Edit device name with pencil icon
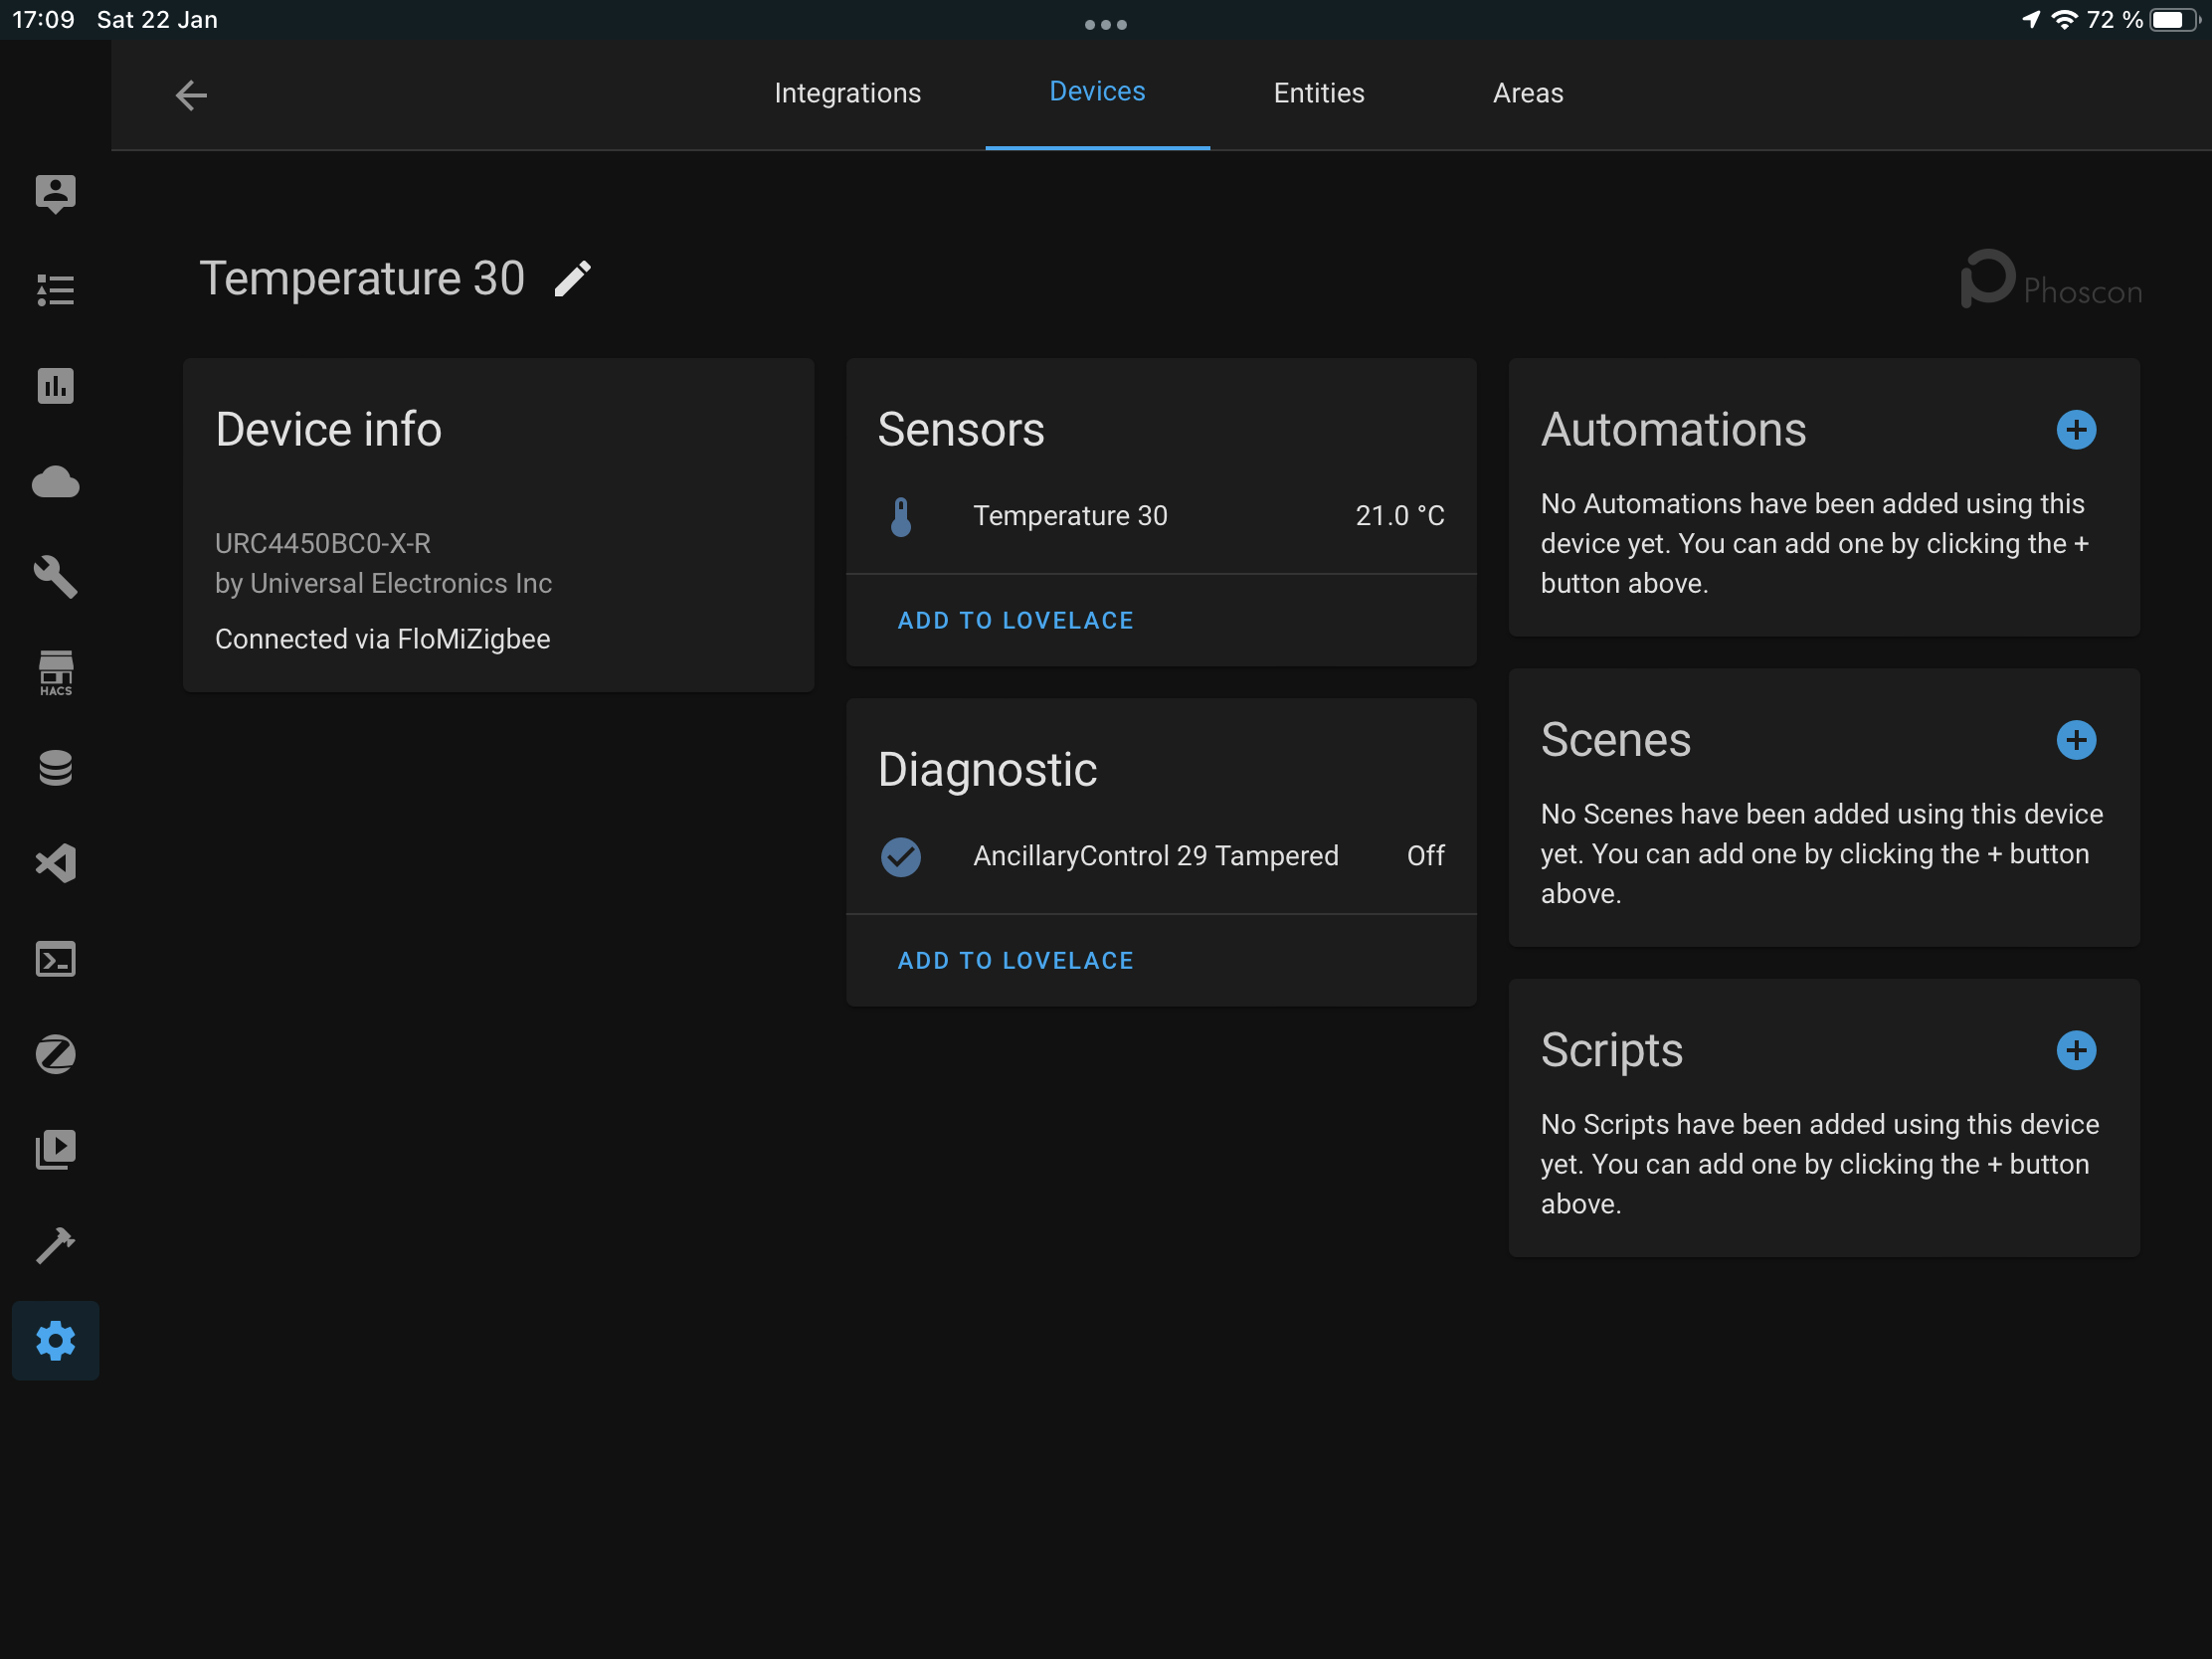The image size is (2212, 1659). point(573,279)
